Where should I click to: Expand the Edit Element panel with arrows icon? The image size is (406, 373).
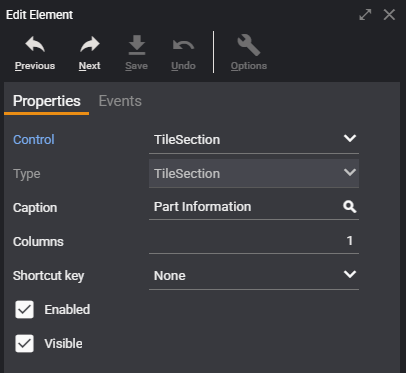tap(365, 15)
